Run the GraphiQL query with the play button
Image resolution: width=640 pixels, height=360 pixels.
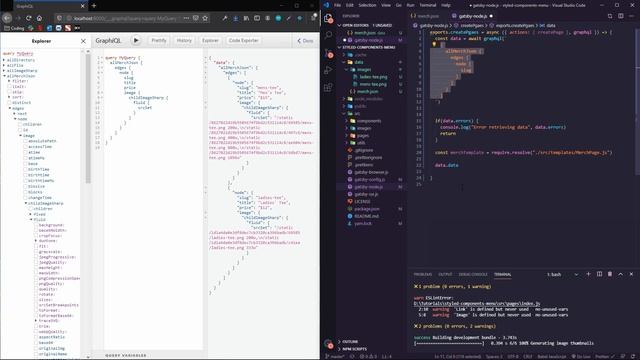(136, 40)
